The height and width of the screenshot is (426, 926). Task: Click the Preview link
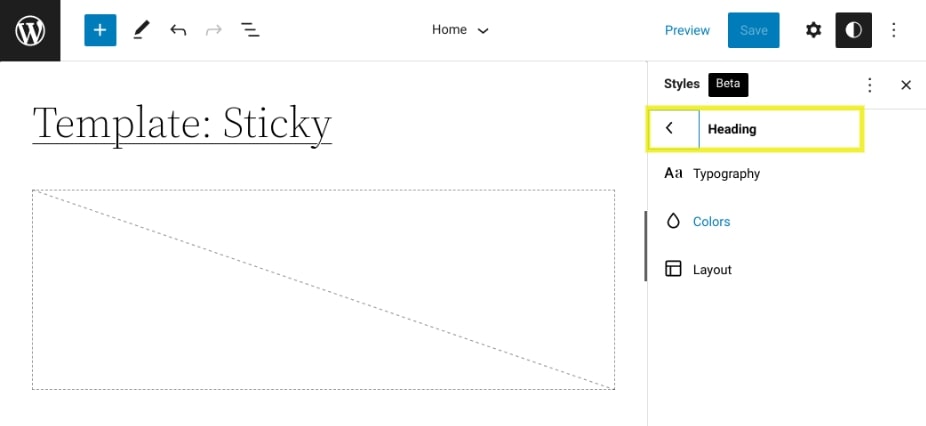(687, 30)
